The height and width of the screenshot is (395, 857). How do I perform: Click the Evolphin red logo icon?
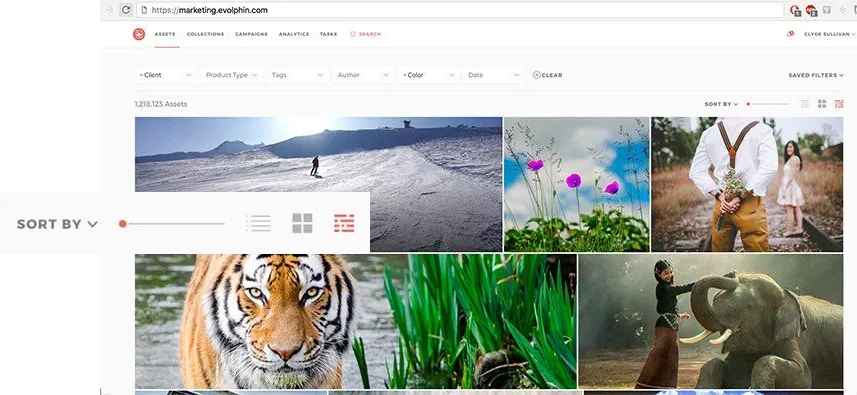tap(139, 34)
